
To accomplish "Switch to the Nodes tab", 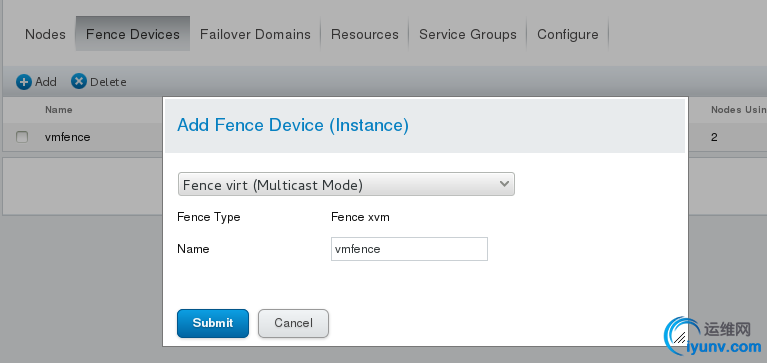I will click(45, 34).
